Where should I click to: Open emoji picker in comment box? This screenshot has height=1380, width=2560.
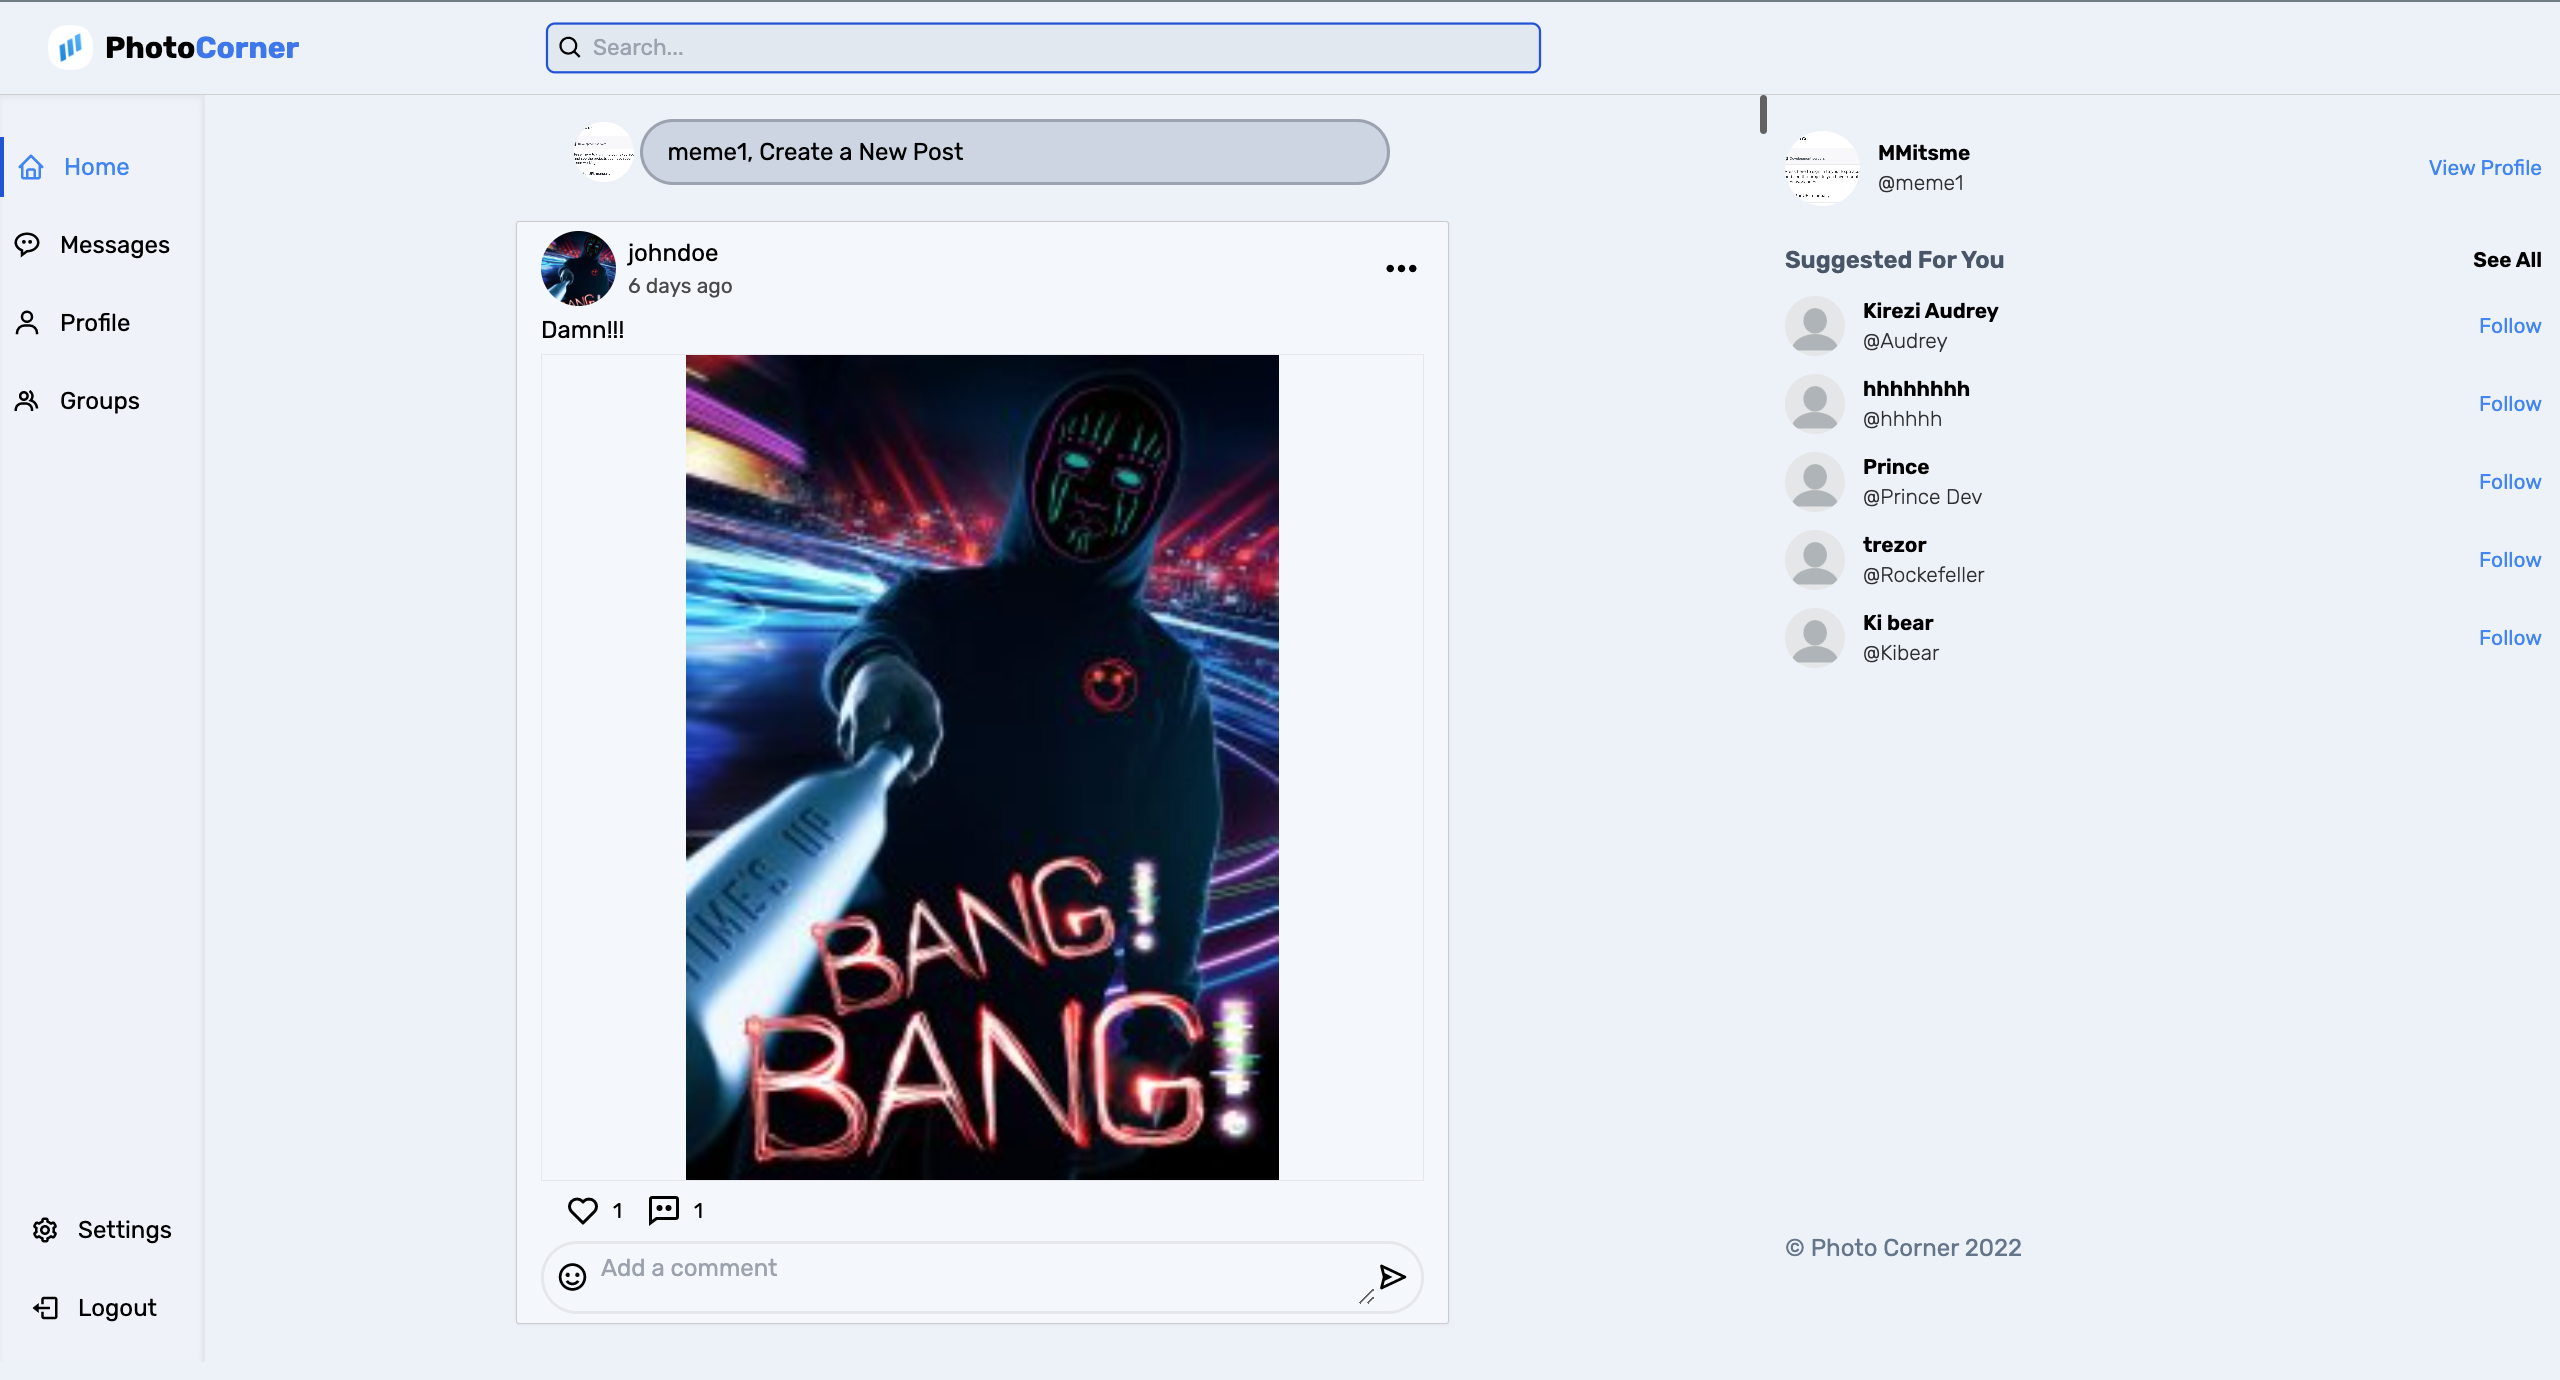[x=572, y=1276]
